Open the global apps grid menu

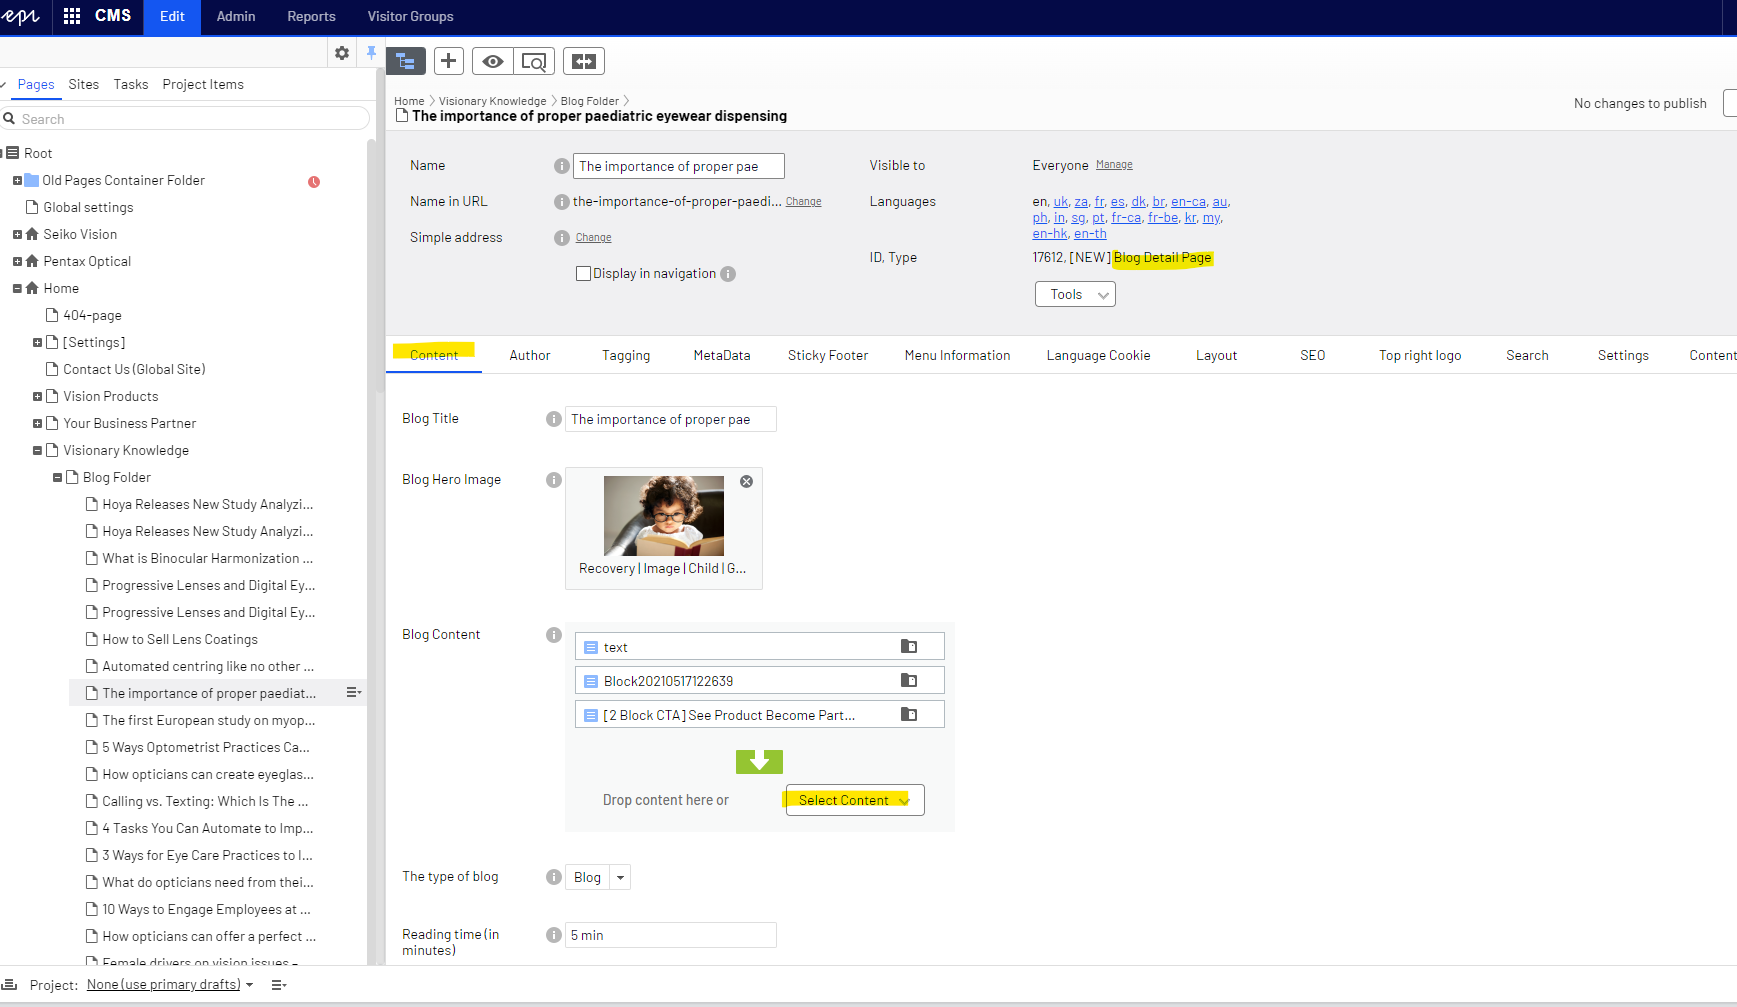pos(72,16)
